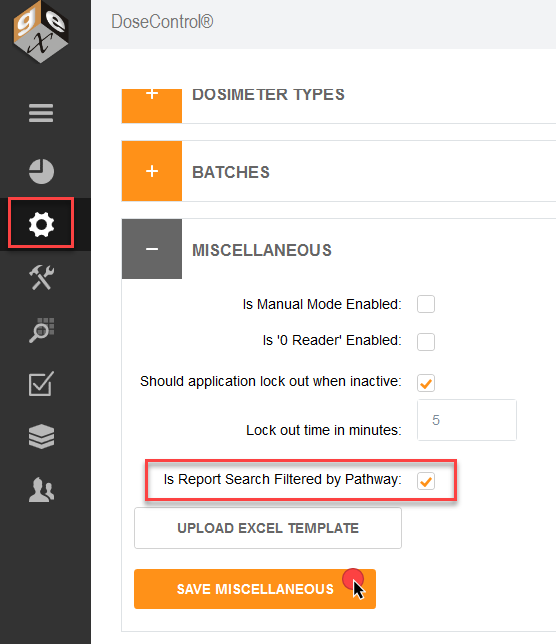
Task: Select the gear settings icon
Action: (41, 224)
